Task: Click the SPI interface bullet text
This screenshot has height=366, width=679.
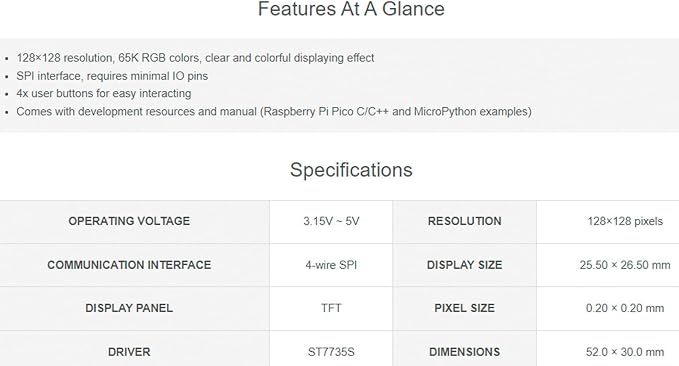Action: [x=112, y=76]
